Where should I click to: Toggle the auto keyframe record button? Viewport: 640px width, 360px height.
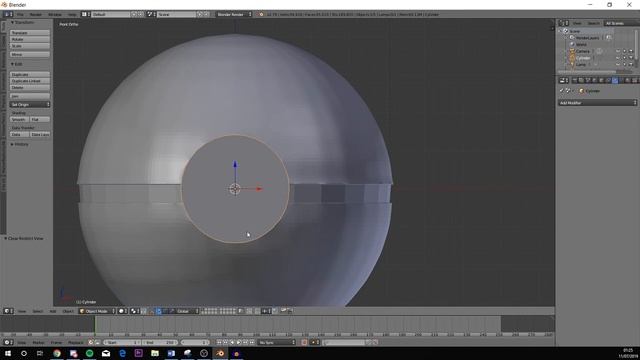[304, 342]
